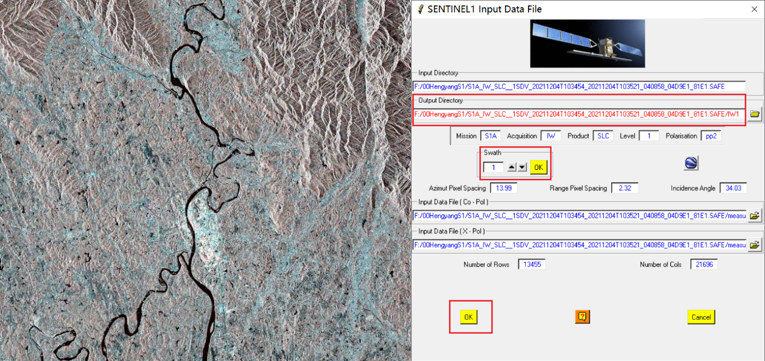
Task: Click the Sentinel-1 satellite image
Action: 587,43
